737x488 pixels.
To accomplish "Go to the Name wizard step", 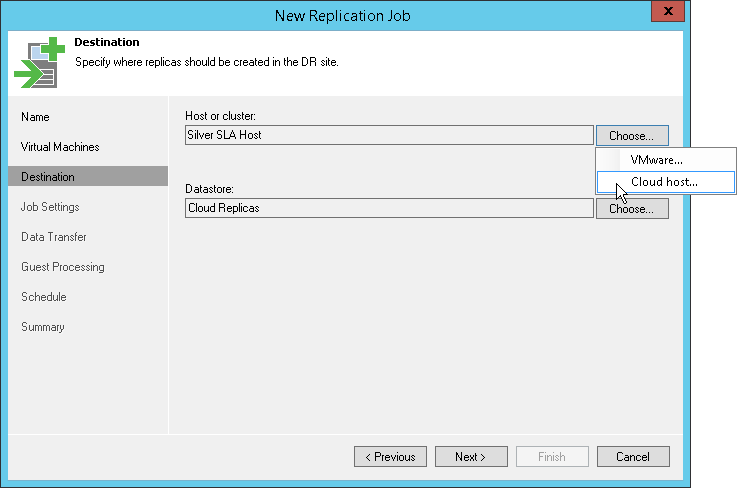I will pos(35,117).
